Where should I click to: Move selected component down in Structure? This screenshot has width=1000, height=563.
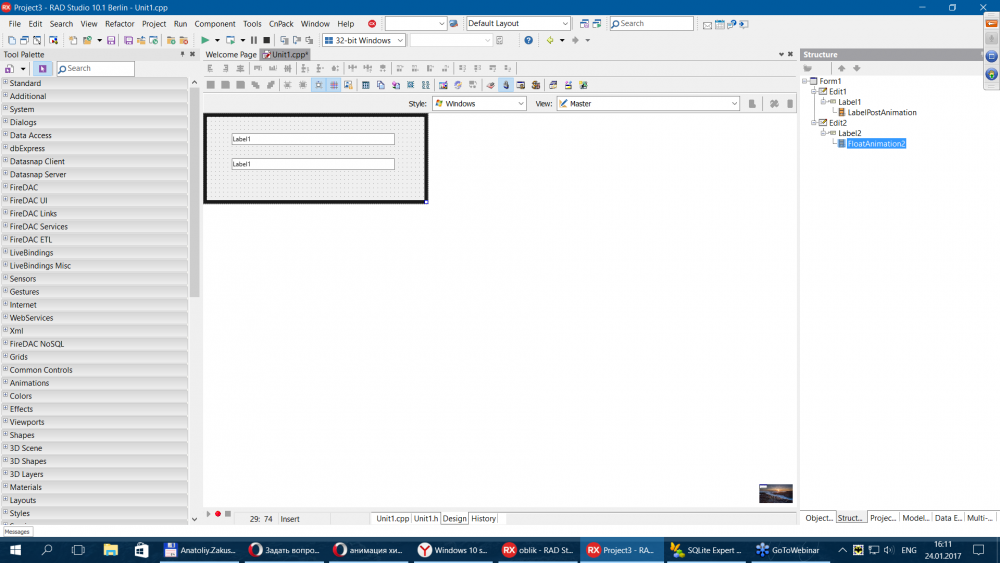point(857,68)
